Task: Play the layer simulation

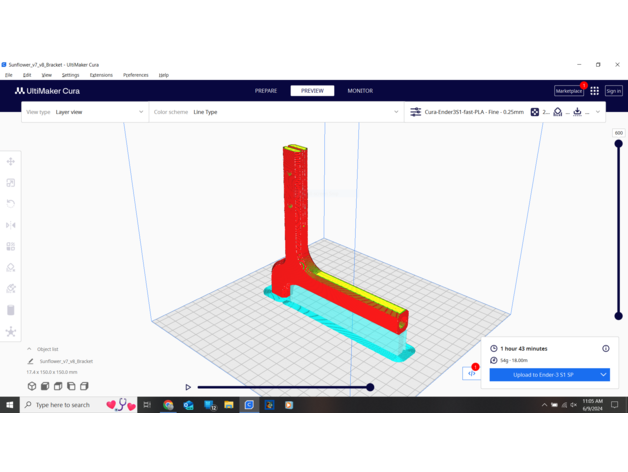Action: (x=188, y=387)
